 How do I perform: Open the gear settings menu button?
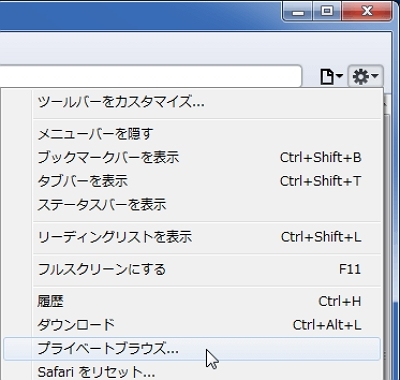tap(365, 77)
